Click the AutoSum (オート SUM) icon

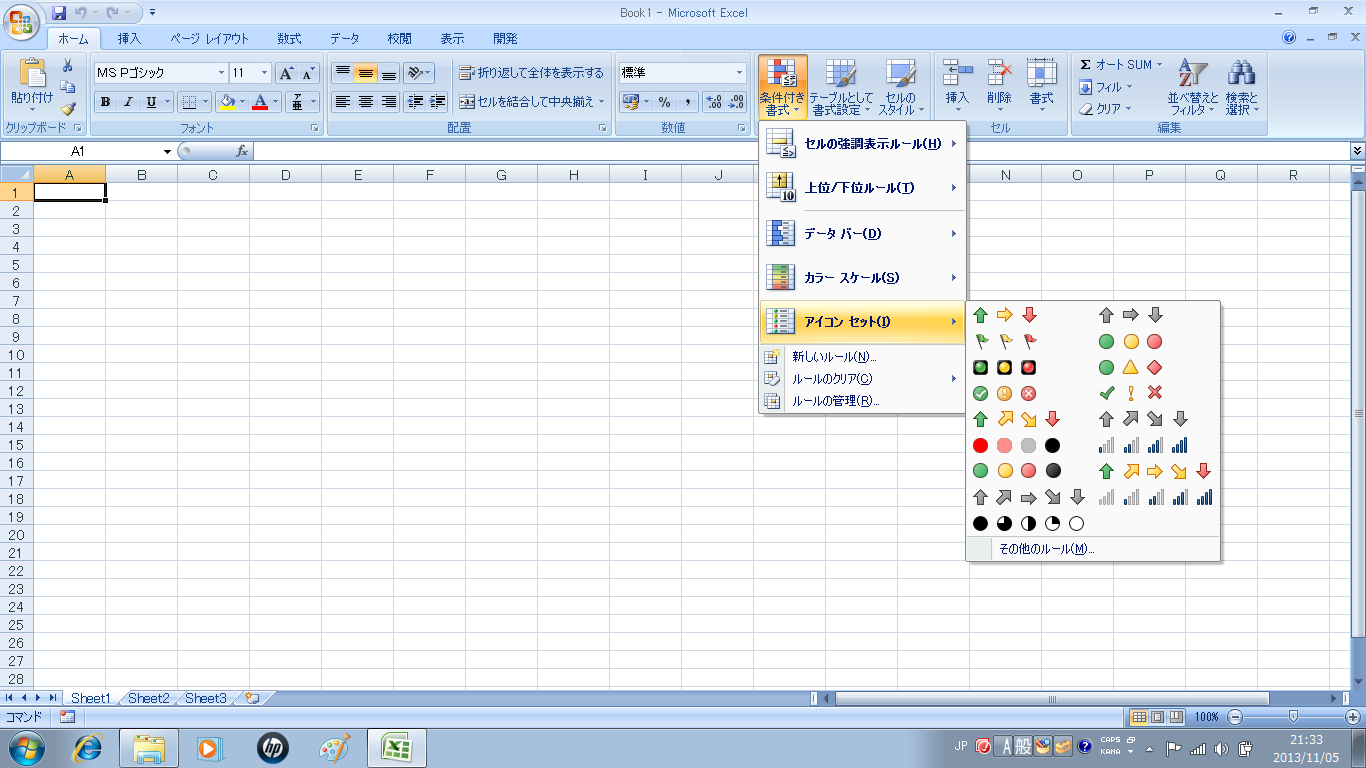pyautogui.click(x=1086, y=65)
